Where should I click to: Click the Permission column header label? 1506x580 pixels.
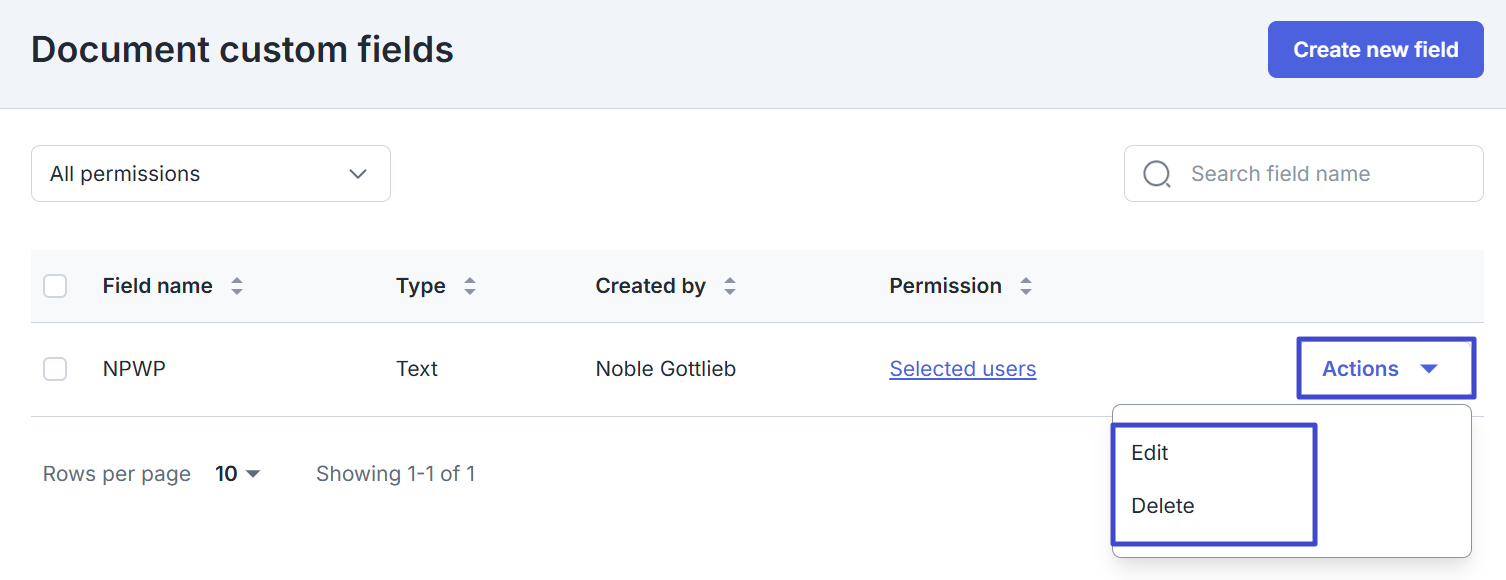[945, 286]
